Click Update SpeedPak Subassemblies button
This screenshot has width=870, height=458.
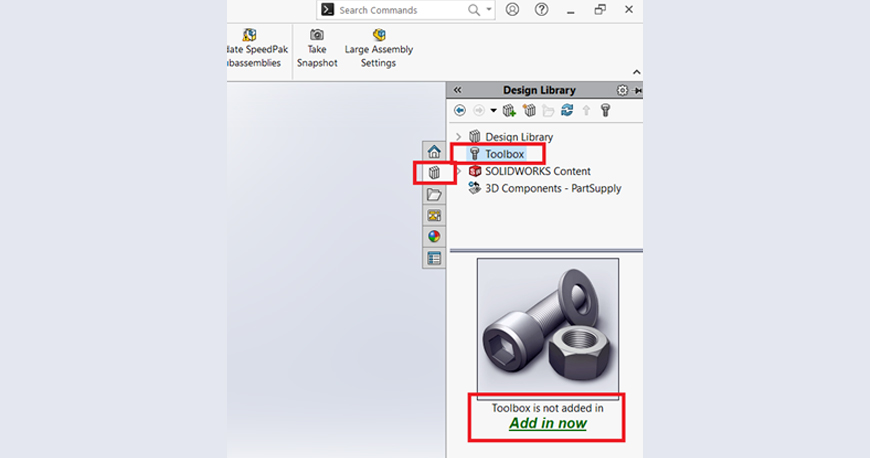point(256,49)
